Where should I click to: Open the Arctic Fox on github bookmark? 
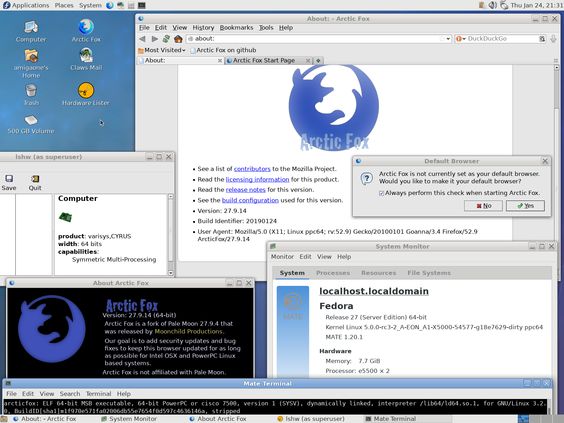click(x=223, y=50)
